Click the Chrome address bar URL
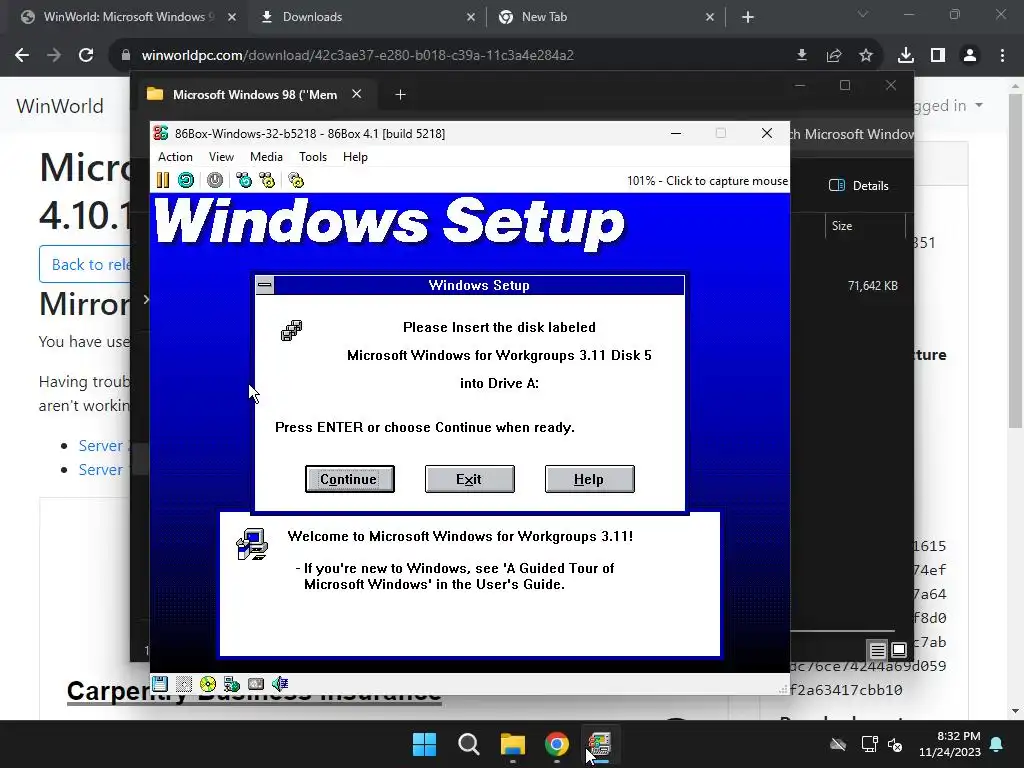 (358, 56)
